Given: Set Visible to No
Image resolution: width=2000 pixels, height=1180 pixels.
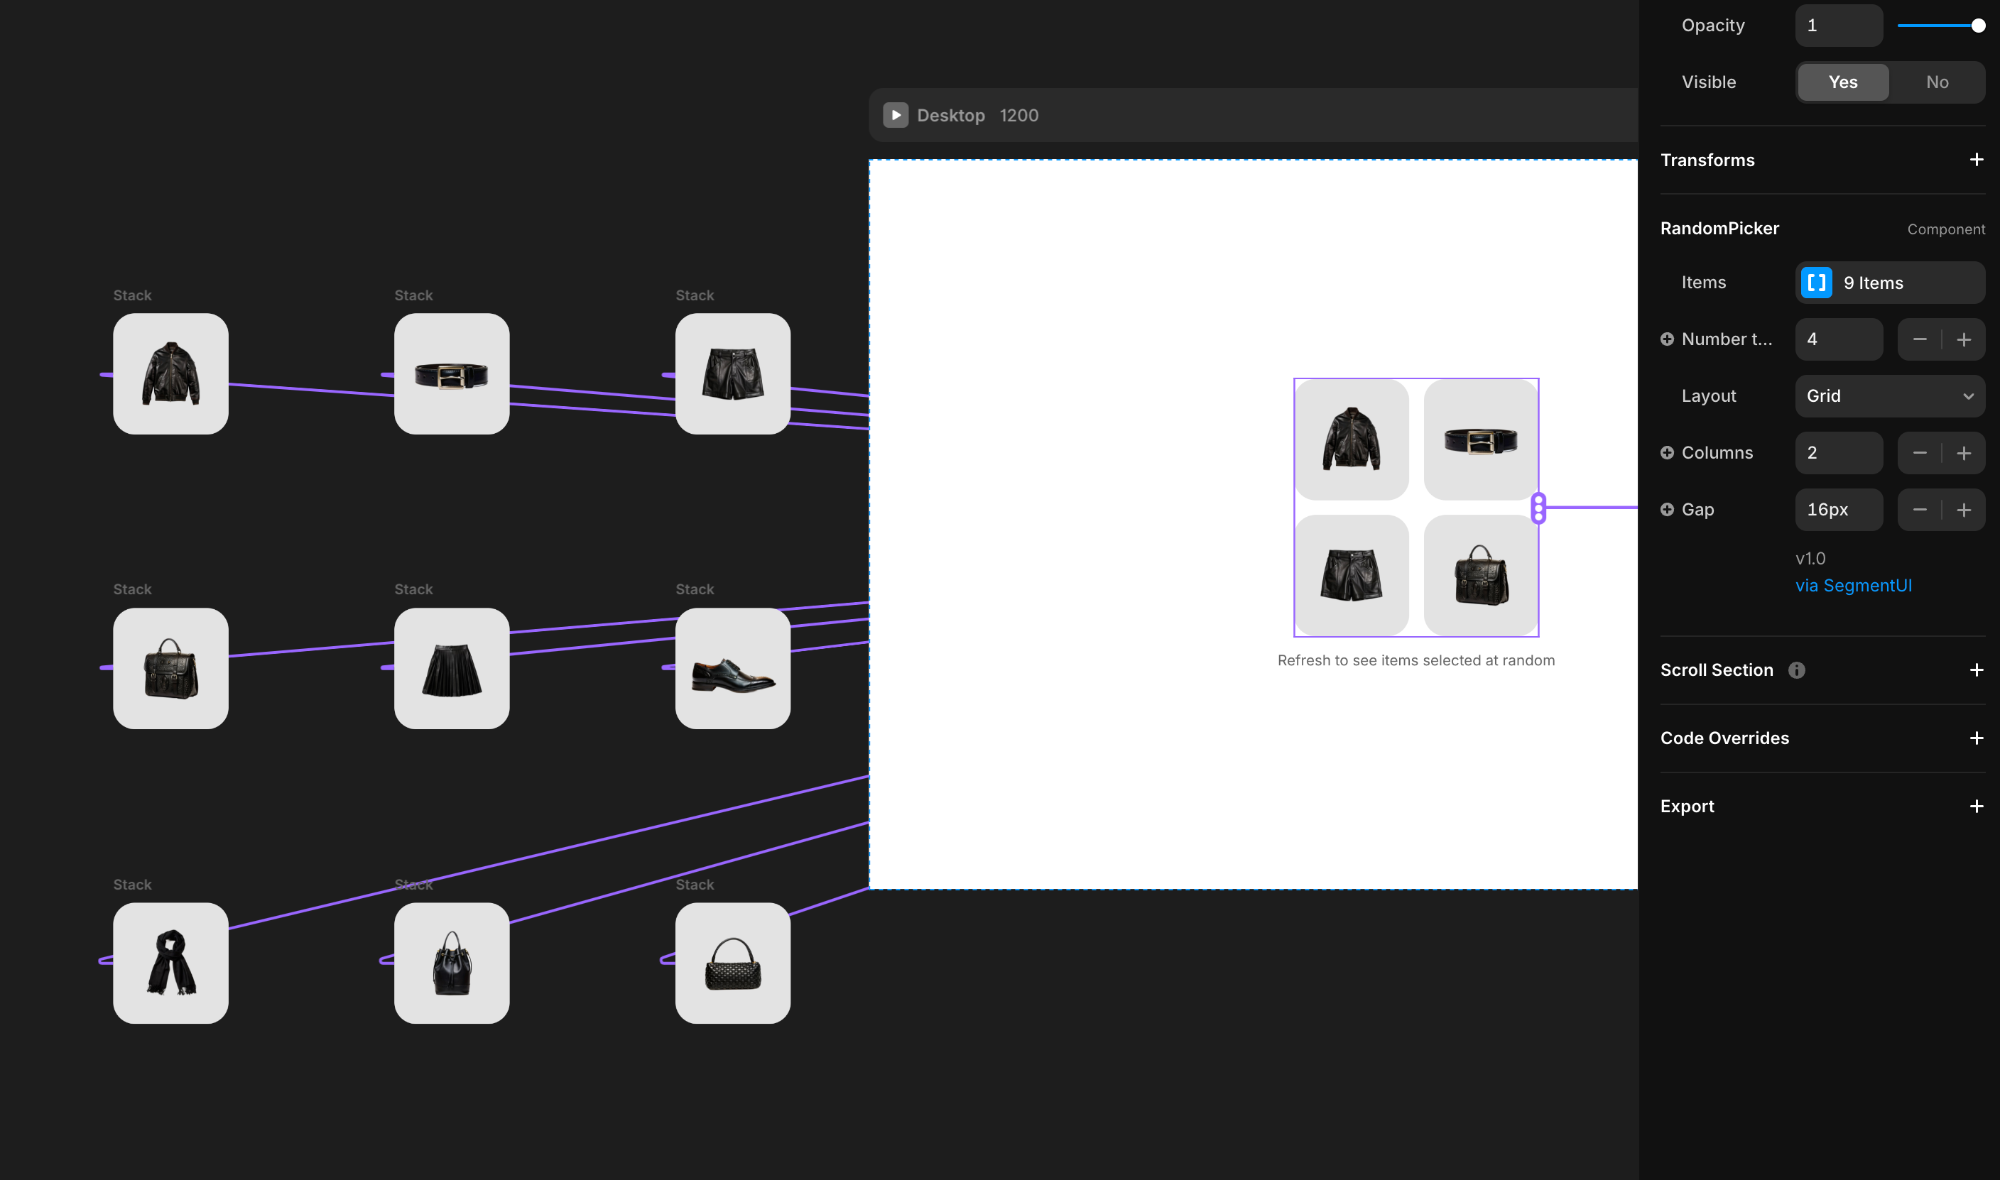Looking at the screenshot, I should tap(1937, 82).
